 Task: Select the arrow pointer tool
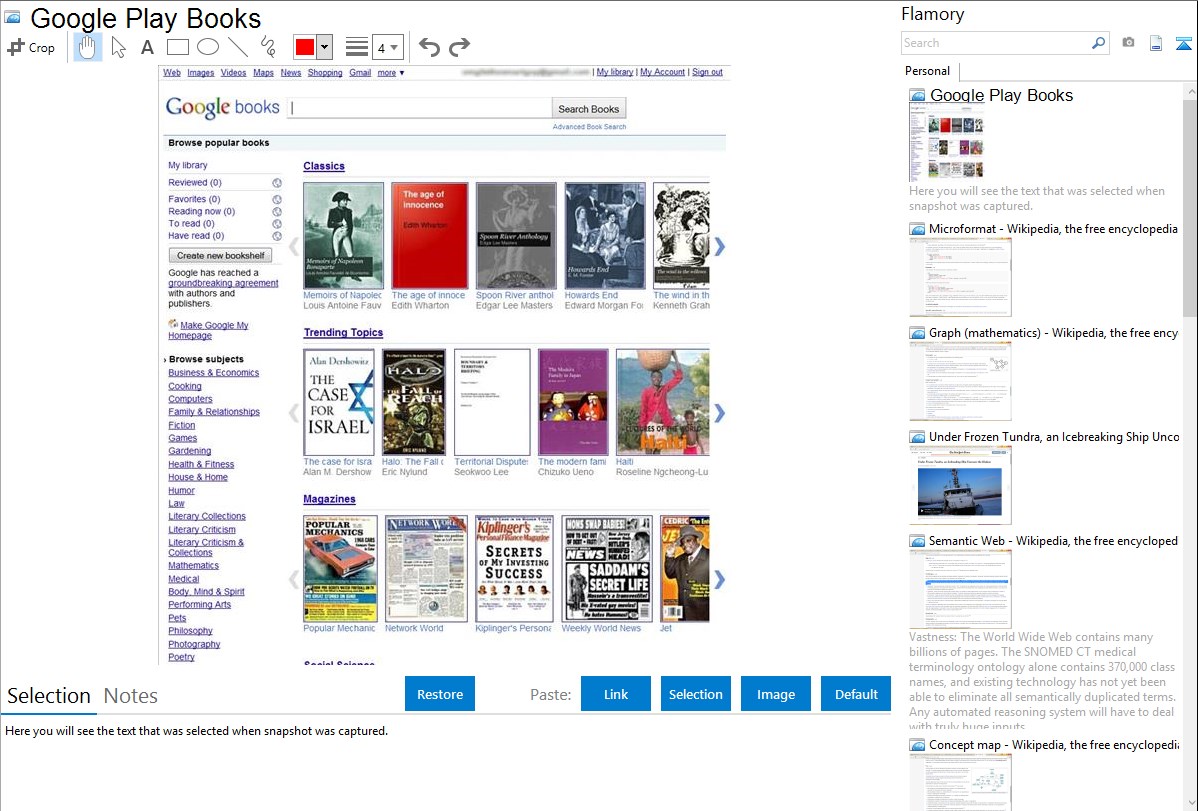(118, 47)
